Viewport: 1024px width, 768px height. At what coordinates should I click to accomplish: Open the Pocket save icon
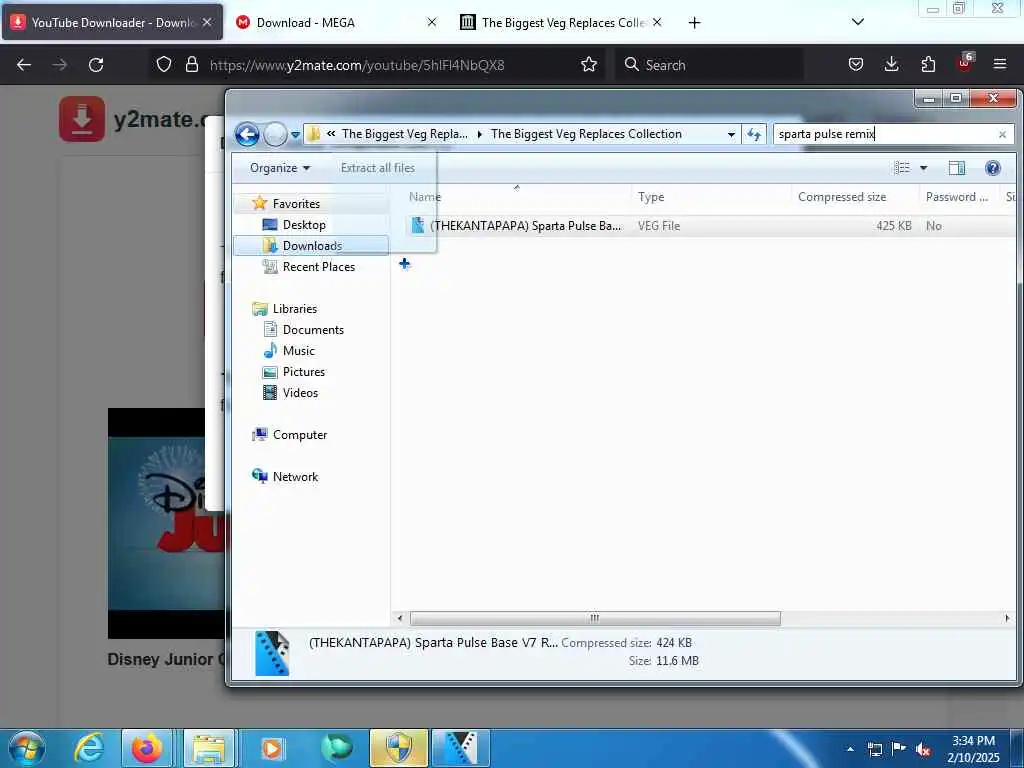tap(856, 65)
